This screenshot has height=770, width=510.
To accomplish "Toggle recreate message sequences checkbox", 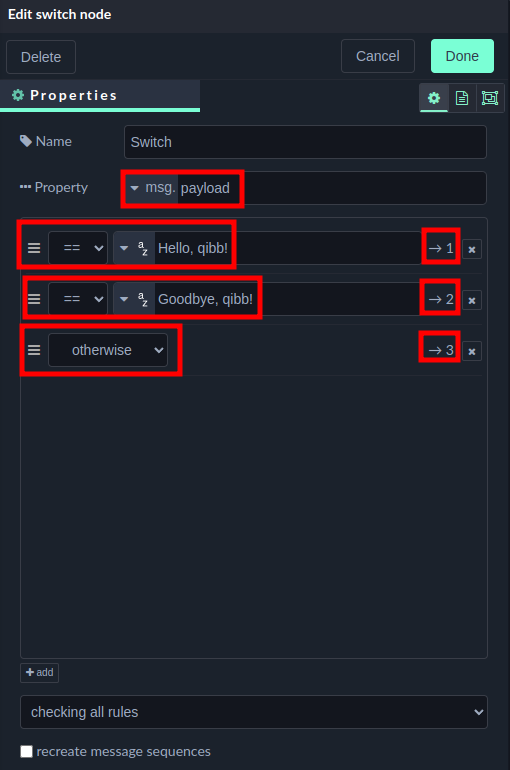I will pos(27,751).
